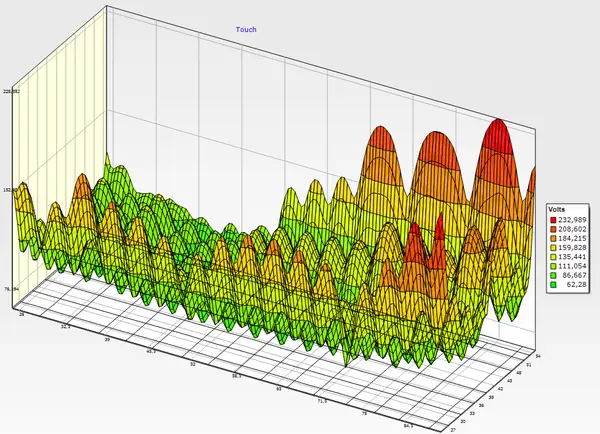Click the "65" label on bottom axis

(x=279, y=389)
